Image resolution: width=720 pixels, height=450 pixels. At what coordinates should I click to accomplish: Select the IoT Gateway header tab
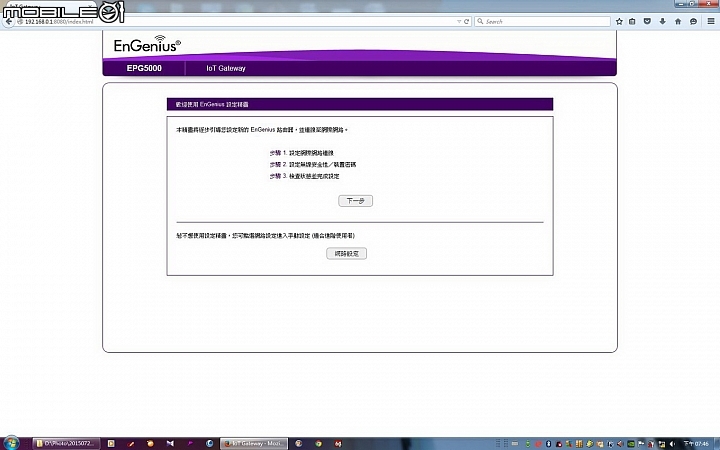click(226, 68)
